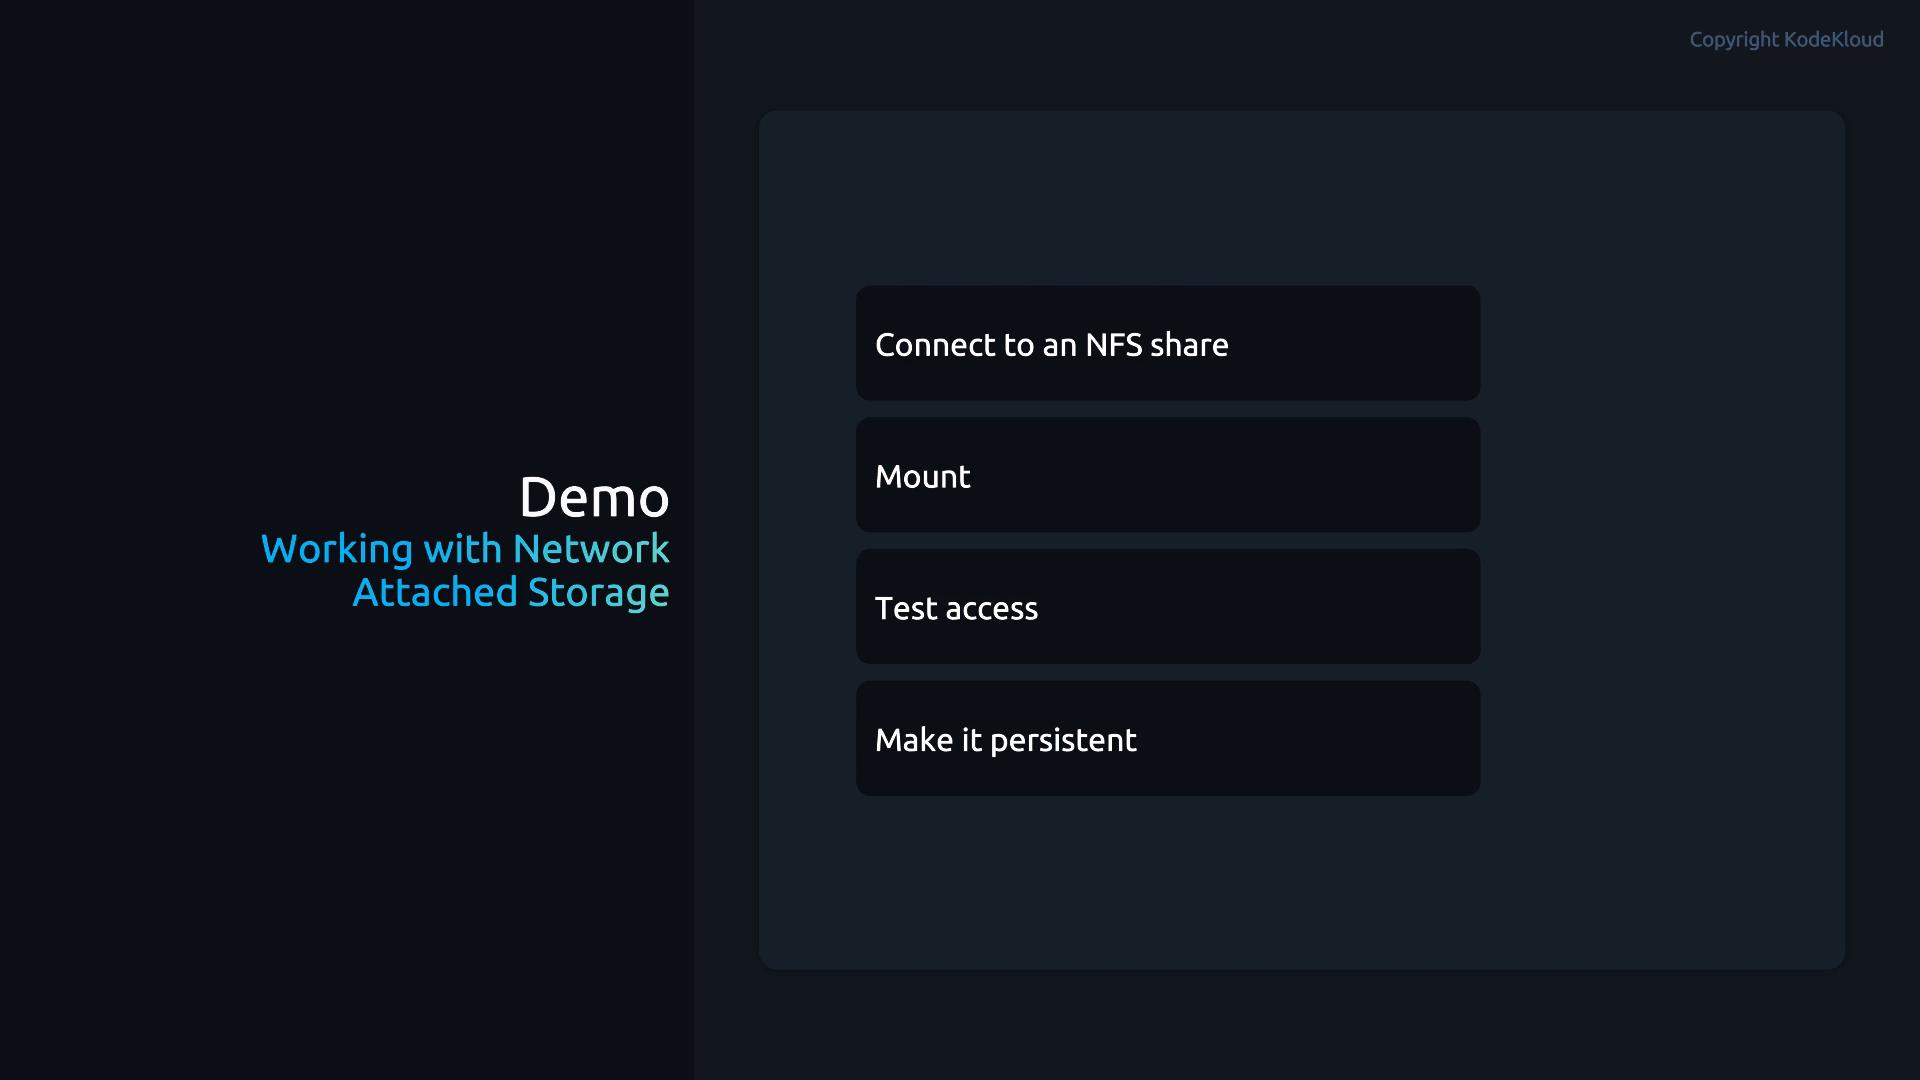Select the 'Connect to an NFS share' card
The width and height of the screenshot is (1920, 1080).
pos(1168,343)
